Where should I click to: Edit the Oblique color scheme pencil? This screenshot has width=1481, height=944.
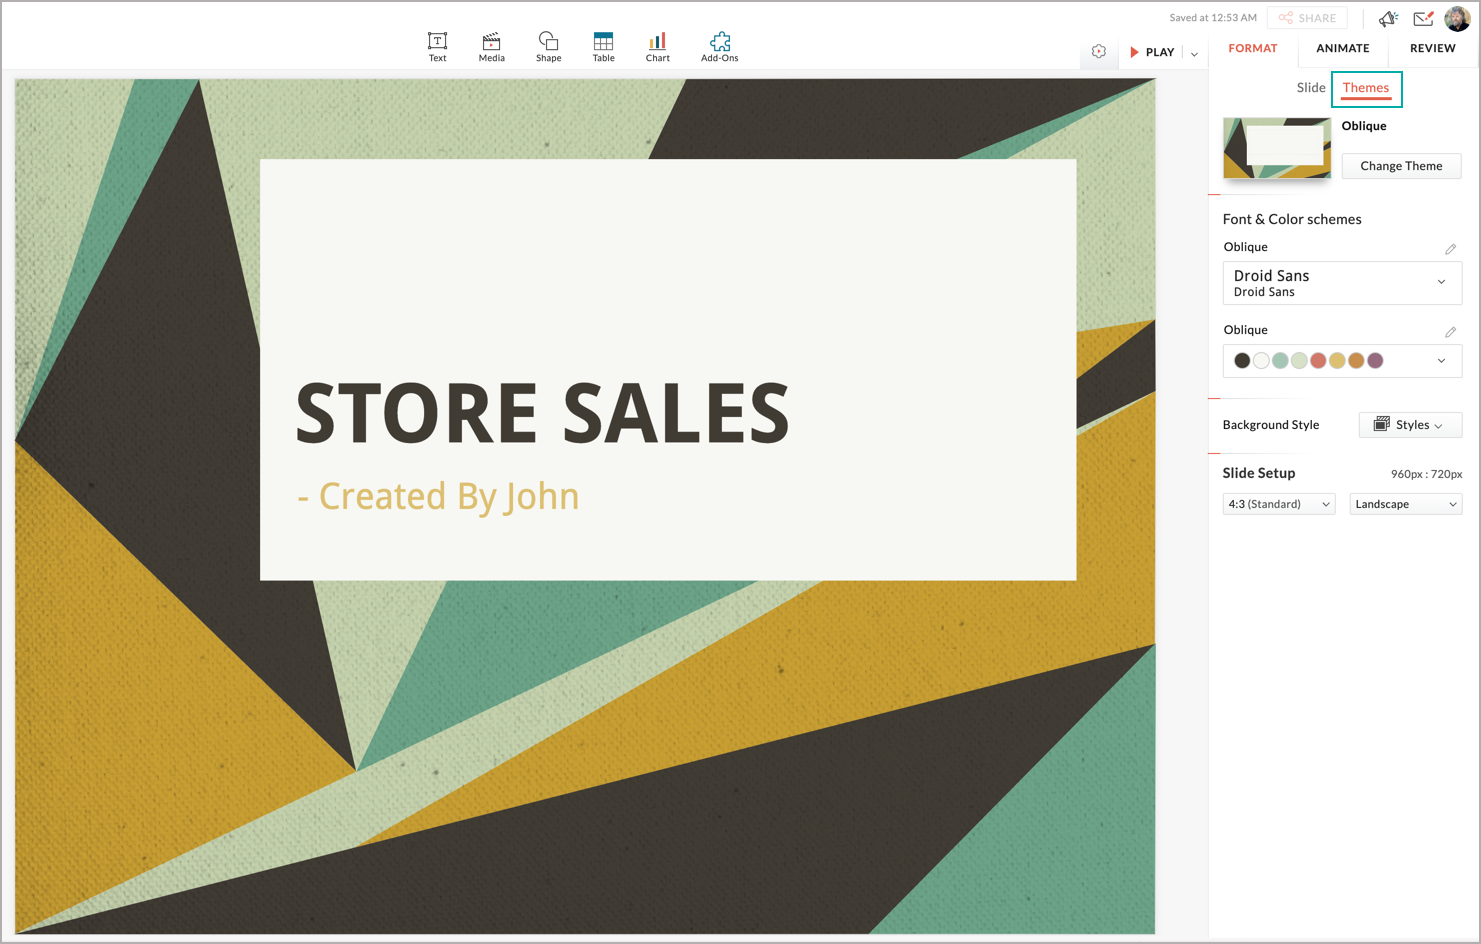(1450, 331)
